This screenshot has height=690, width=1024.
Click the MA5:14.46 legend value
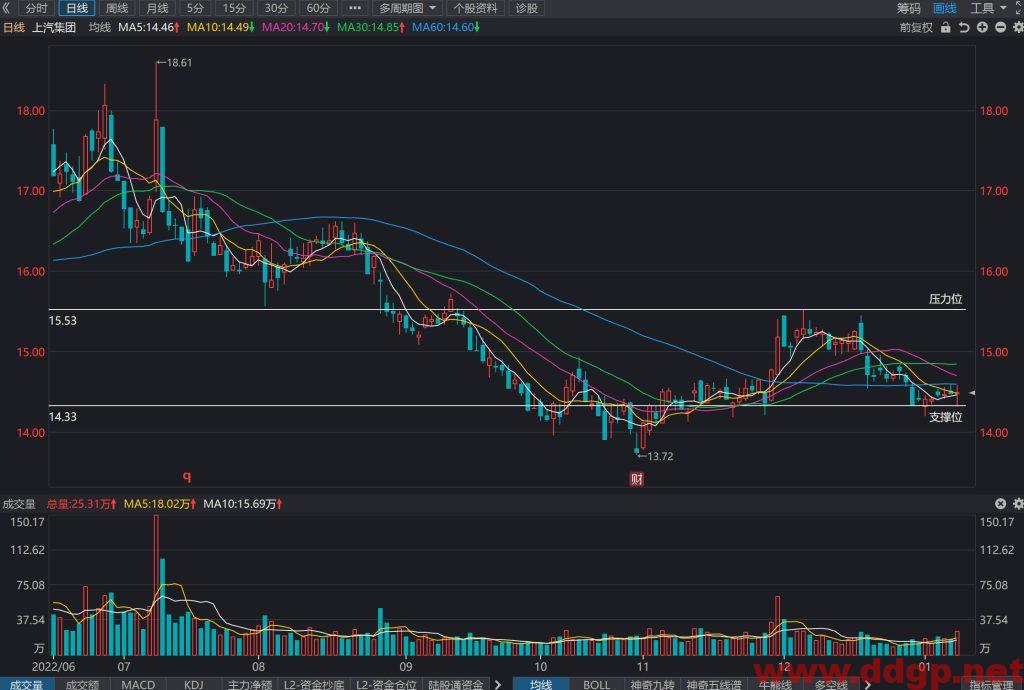tap(149, 27)
